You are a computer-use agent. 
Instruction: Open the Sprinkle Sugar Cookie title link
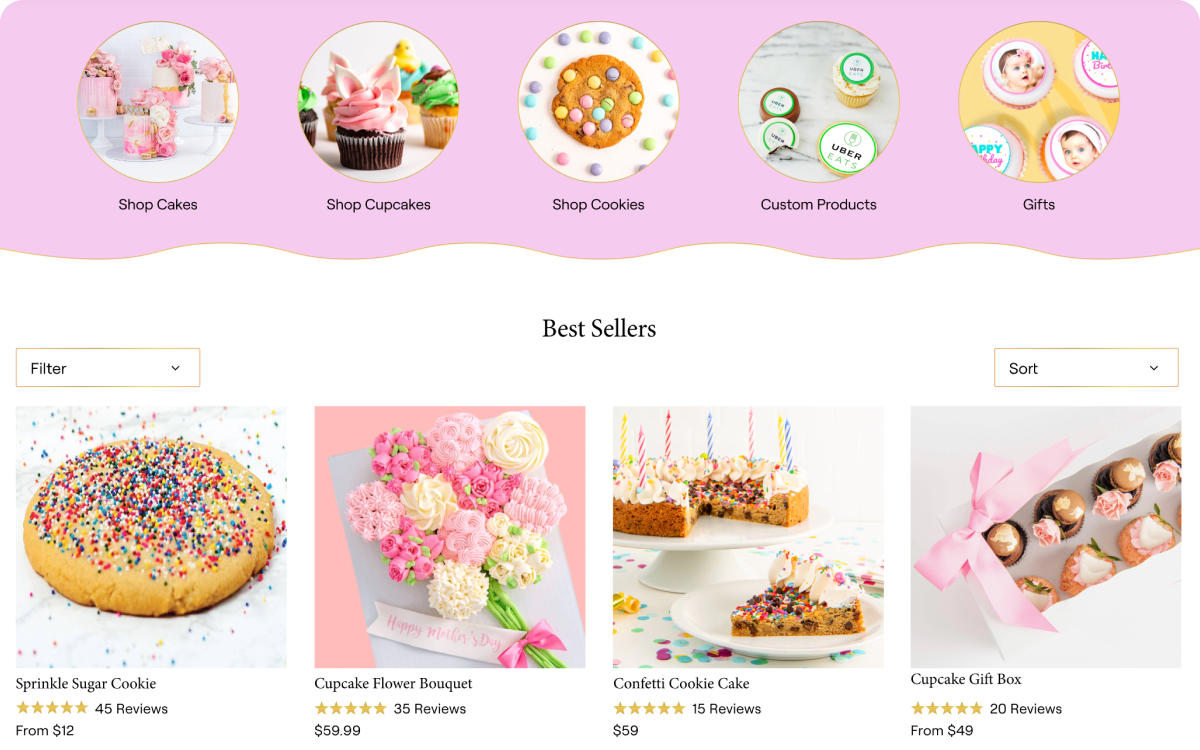click(86, 684)
